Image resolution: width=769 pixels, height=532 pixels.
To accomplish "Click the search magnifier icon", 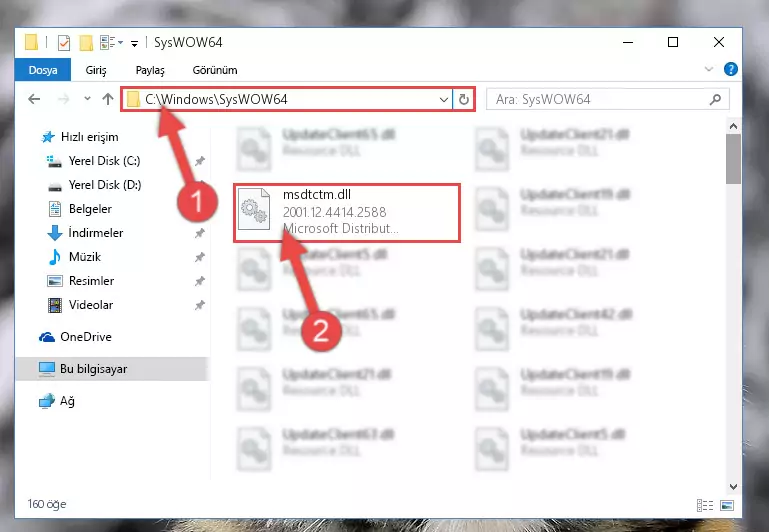I will coord(715,100).
